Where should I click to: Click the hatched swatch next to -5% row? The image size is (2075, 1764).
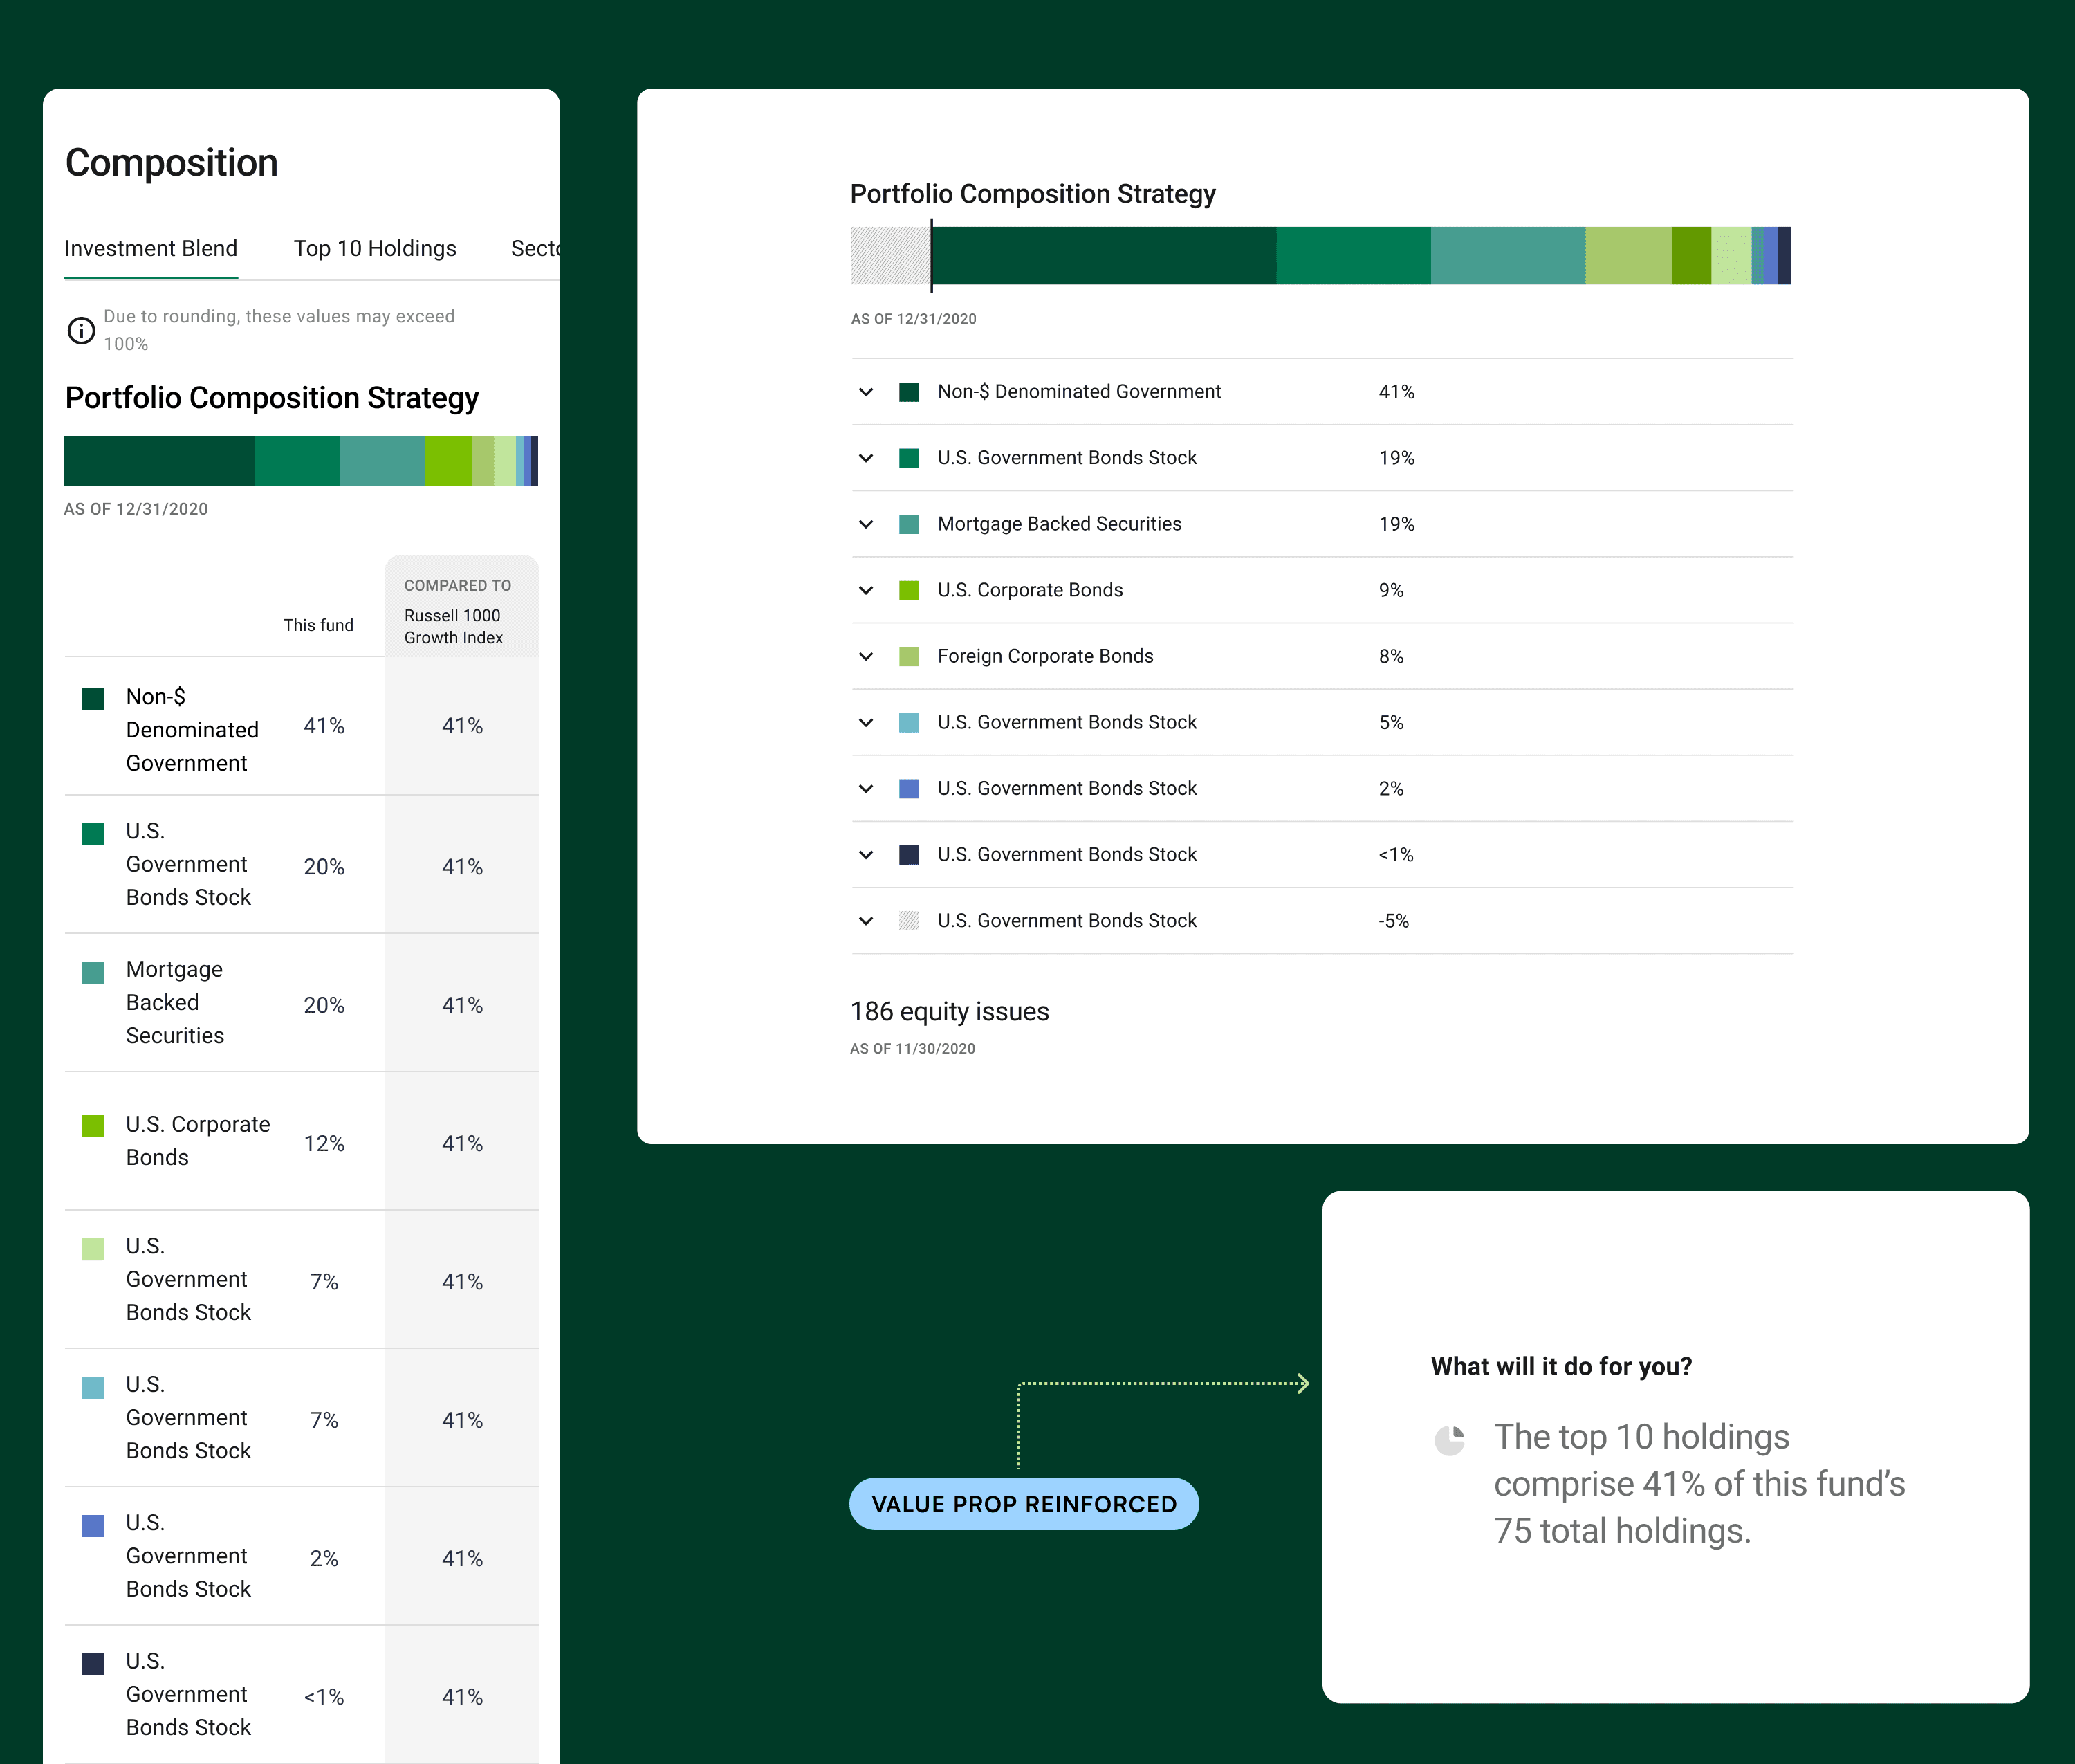tap(908, 920)
